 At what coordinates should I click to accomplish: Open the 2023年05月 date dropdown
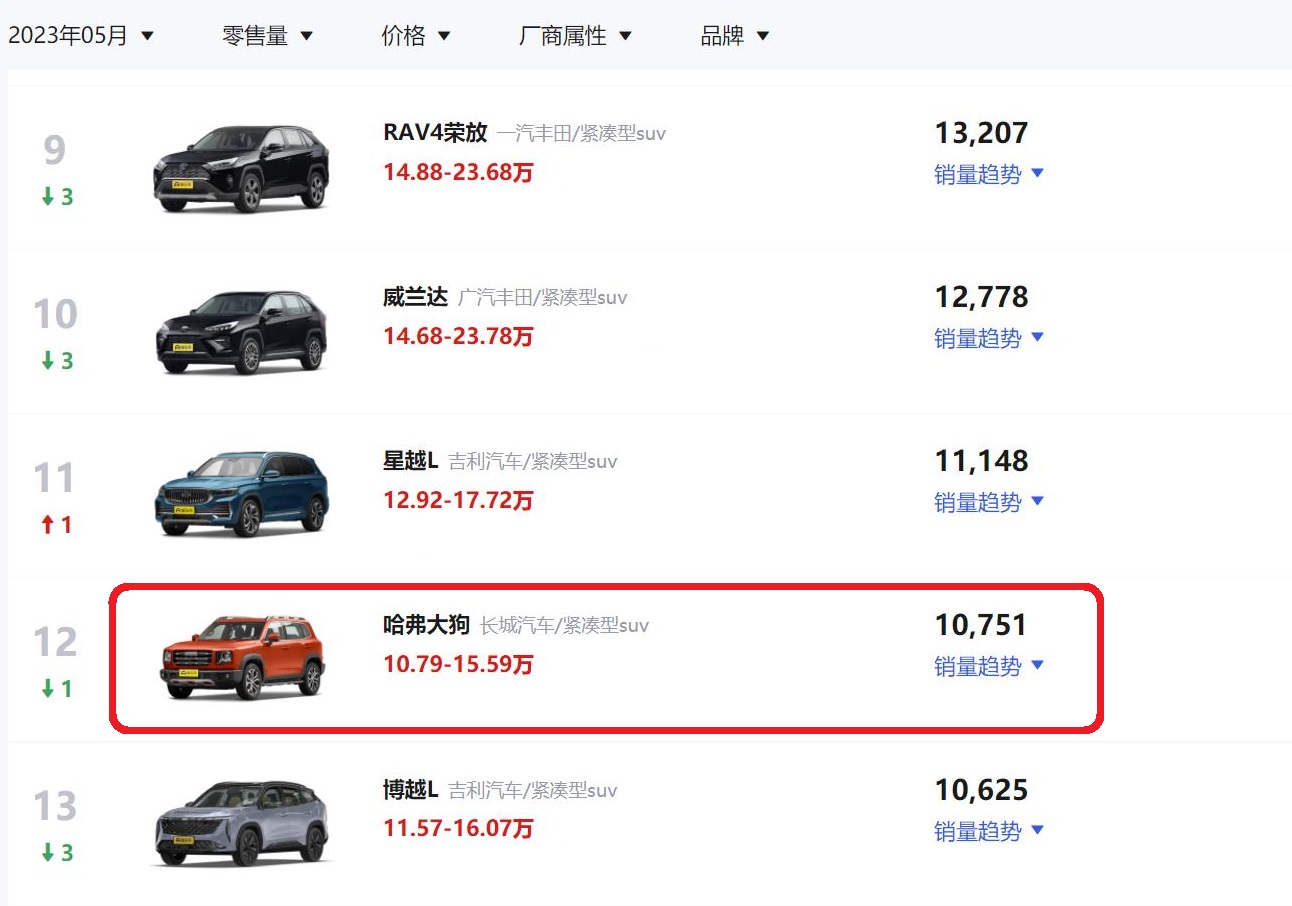pyautogui.click(x=81, y=36)
